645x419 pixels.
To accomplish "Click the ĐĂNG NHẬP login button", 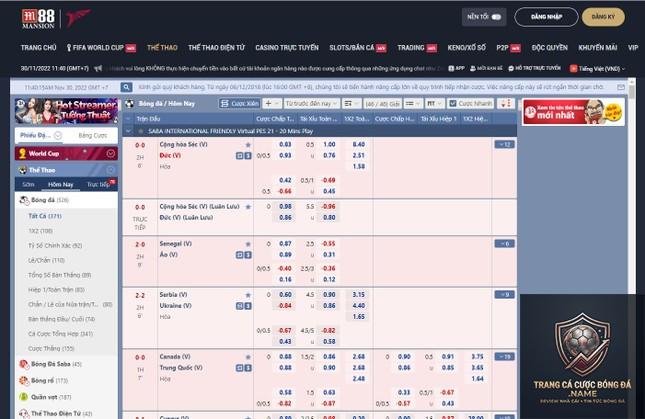I will [546, 17].
